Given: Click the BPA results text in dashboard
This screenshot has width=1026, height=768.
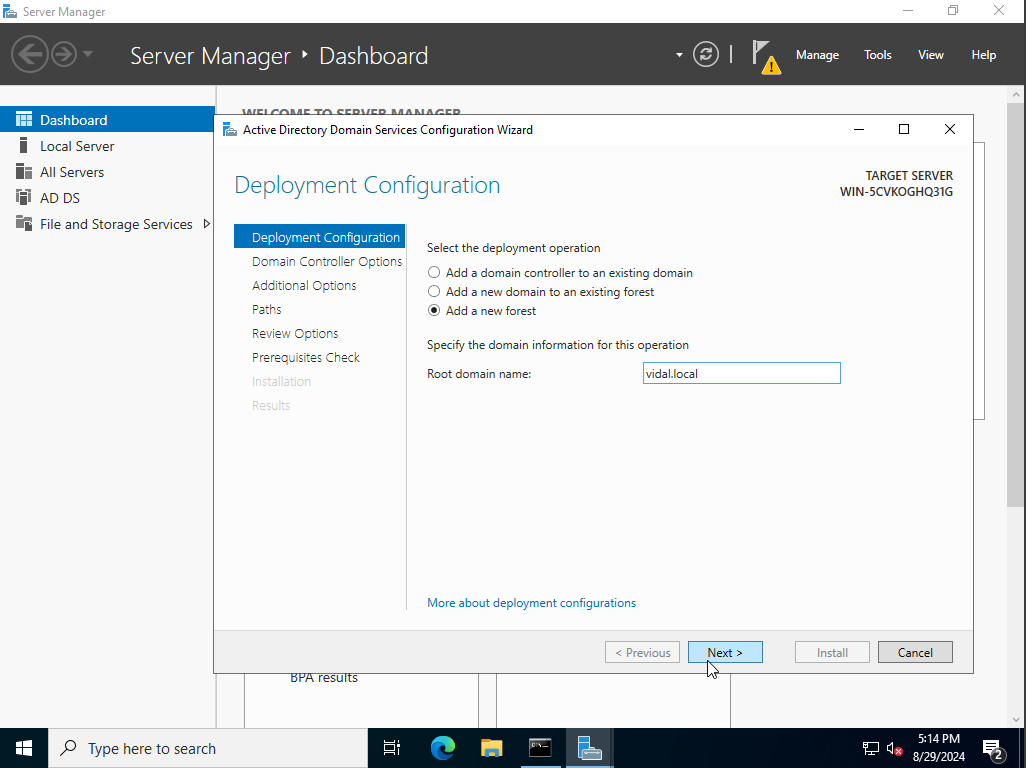Looking at the screenshot, I should coord(324,678).
